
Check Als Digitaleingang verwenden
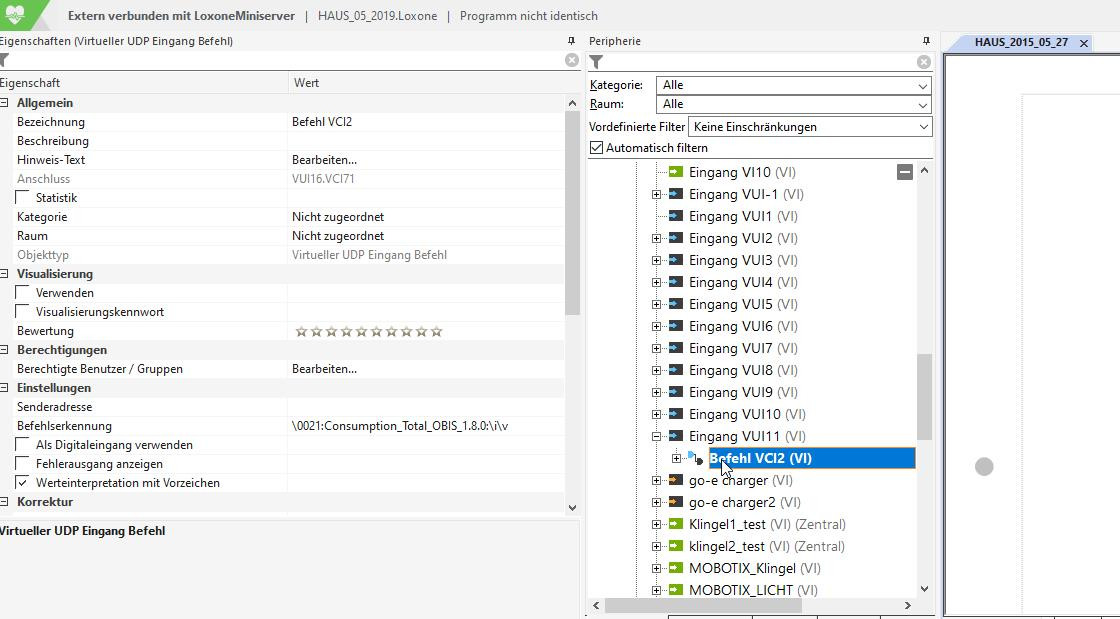tap(23, 445)
